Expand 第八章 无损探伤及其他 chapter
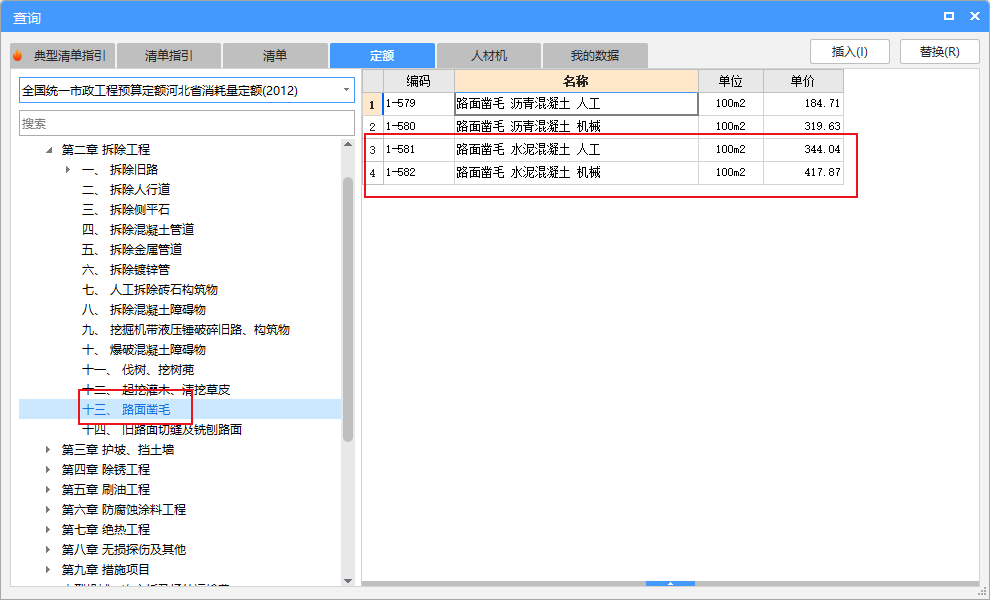Screen dimensions: 990x600 coord(48,549)
